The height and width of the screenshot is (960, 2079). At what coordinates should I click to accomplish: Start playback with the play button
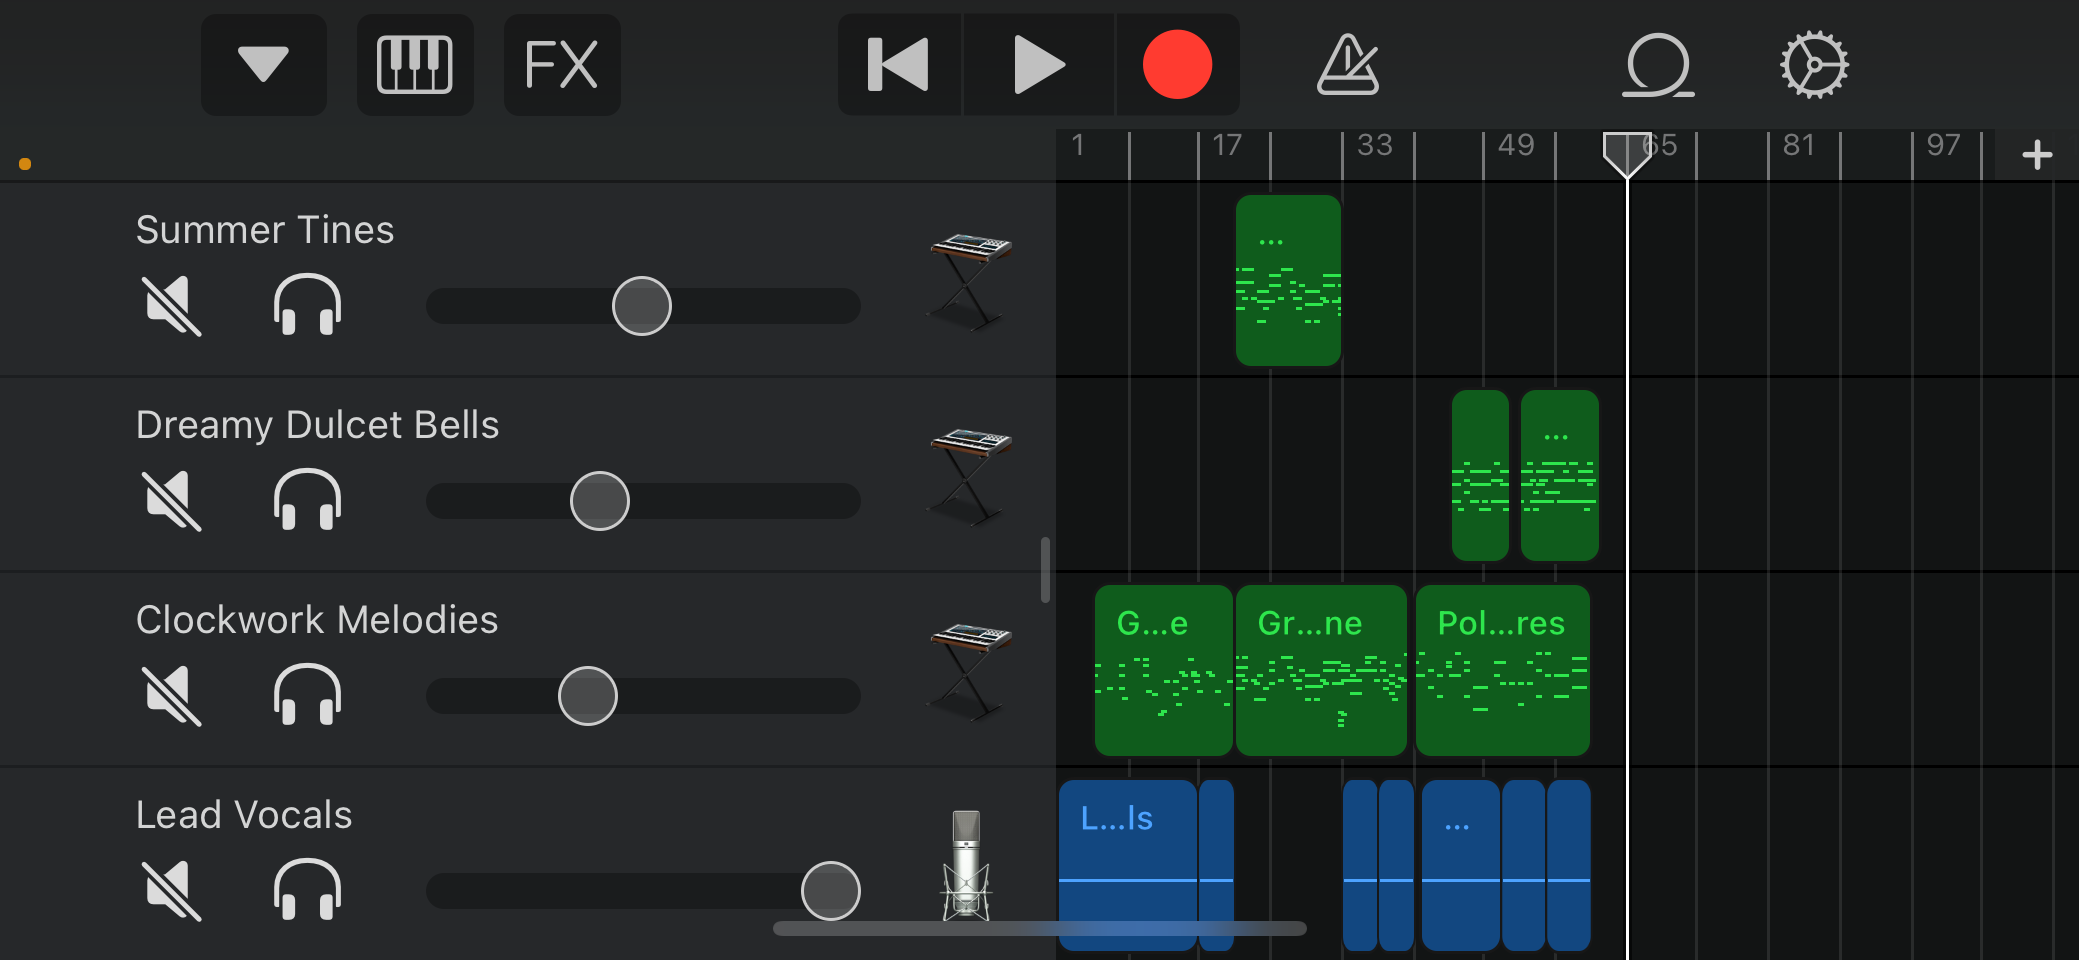(1038, 65)
